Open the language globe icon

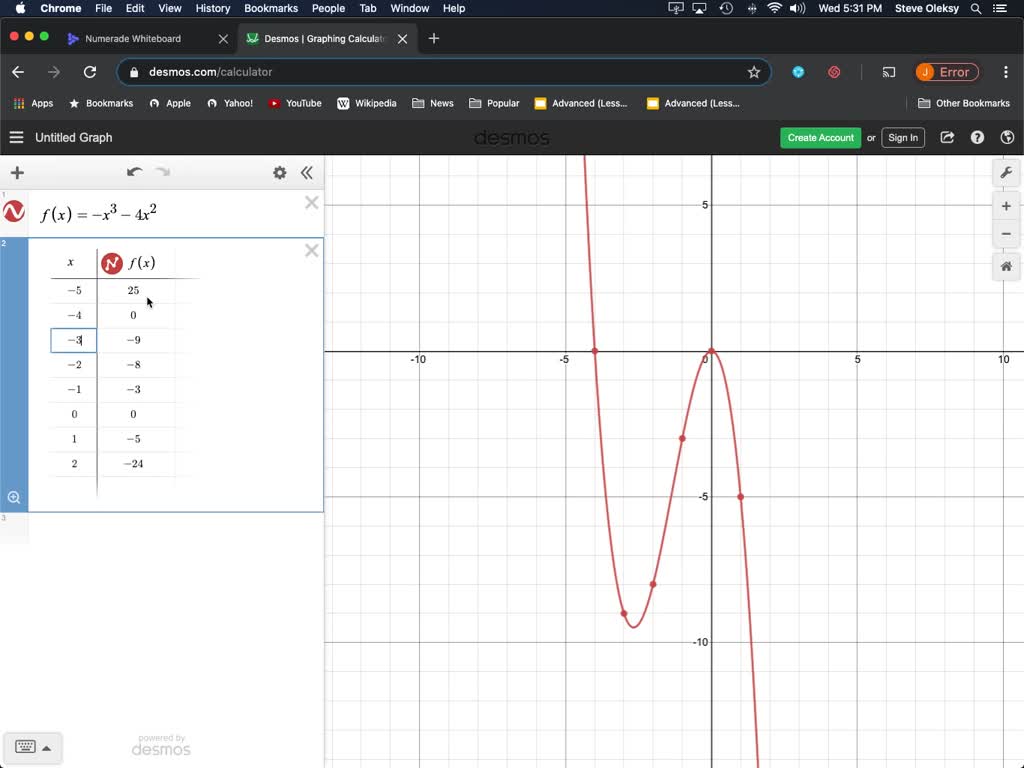click(1008, 137)
